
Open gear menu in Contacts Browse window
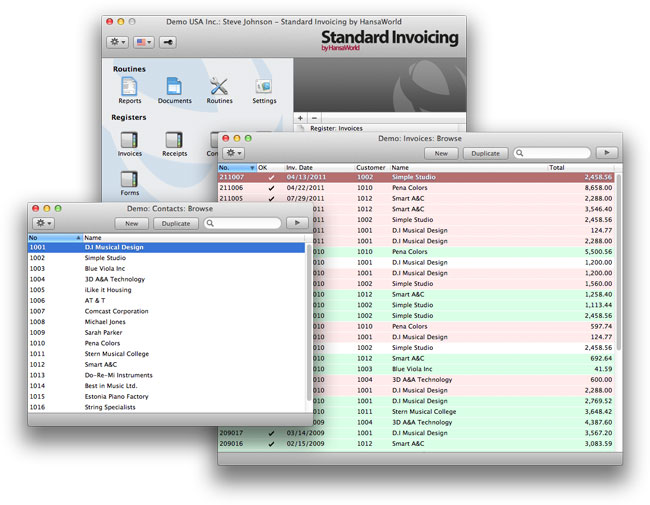point(43,223)
